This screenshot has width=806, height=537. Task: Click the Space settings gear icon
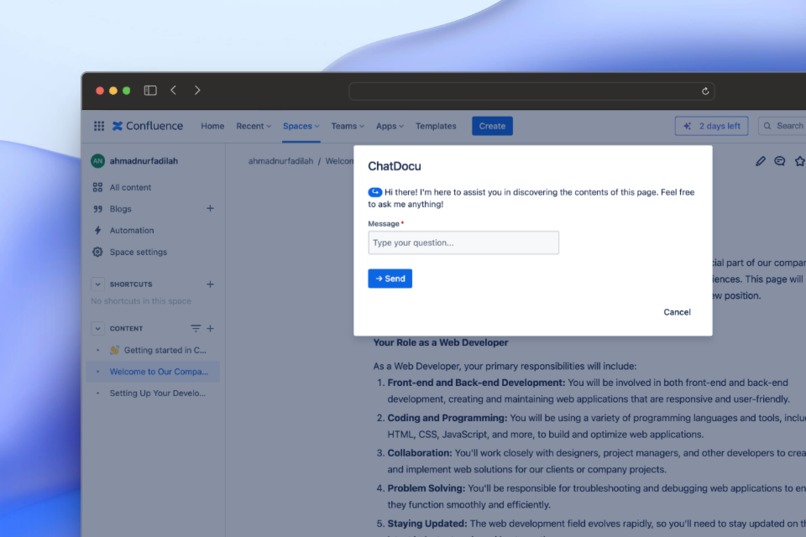click(x=98, y=252)
